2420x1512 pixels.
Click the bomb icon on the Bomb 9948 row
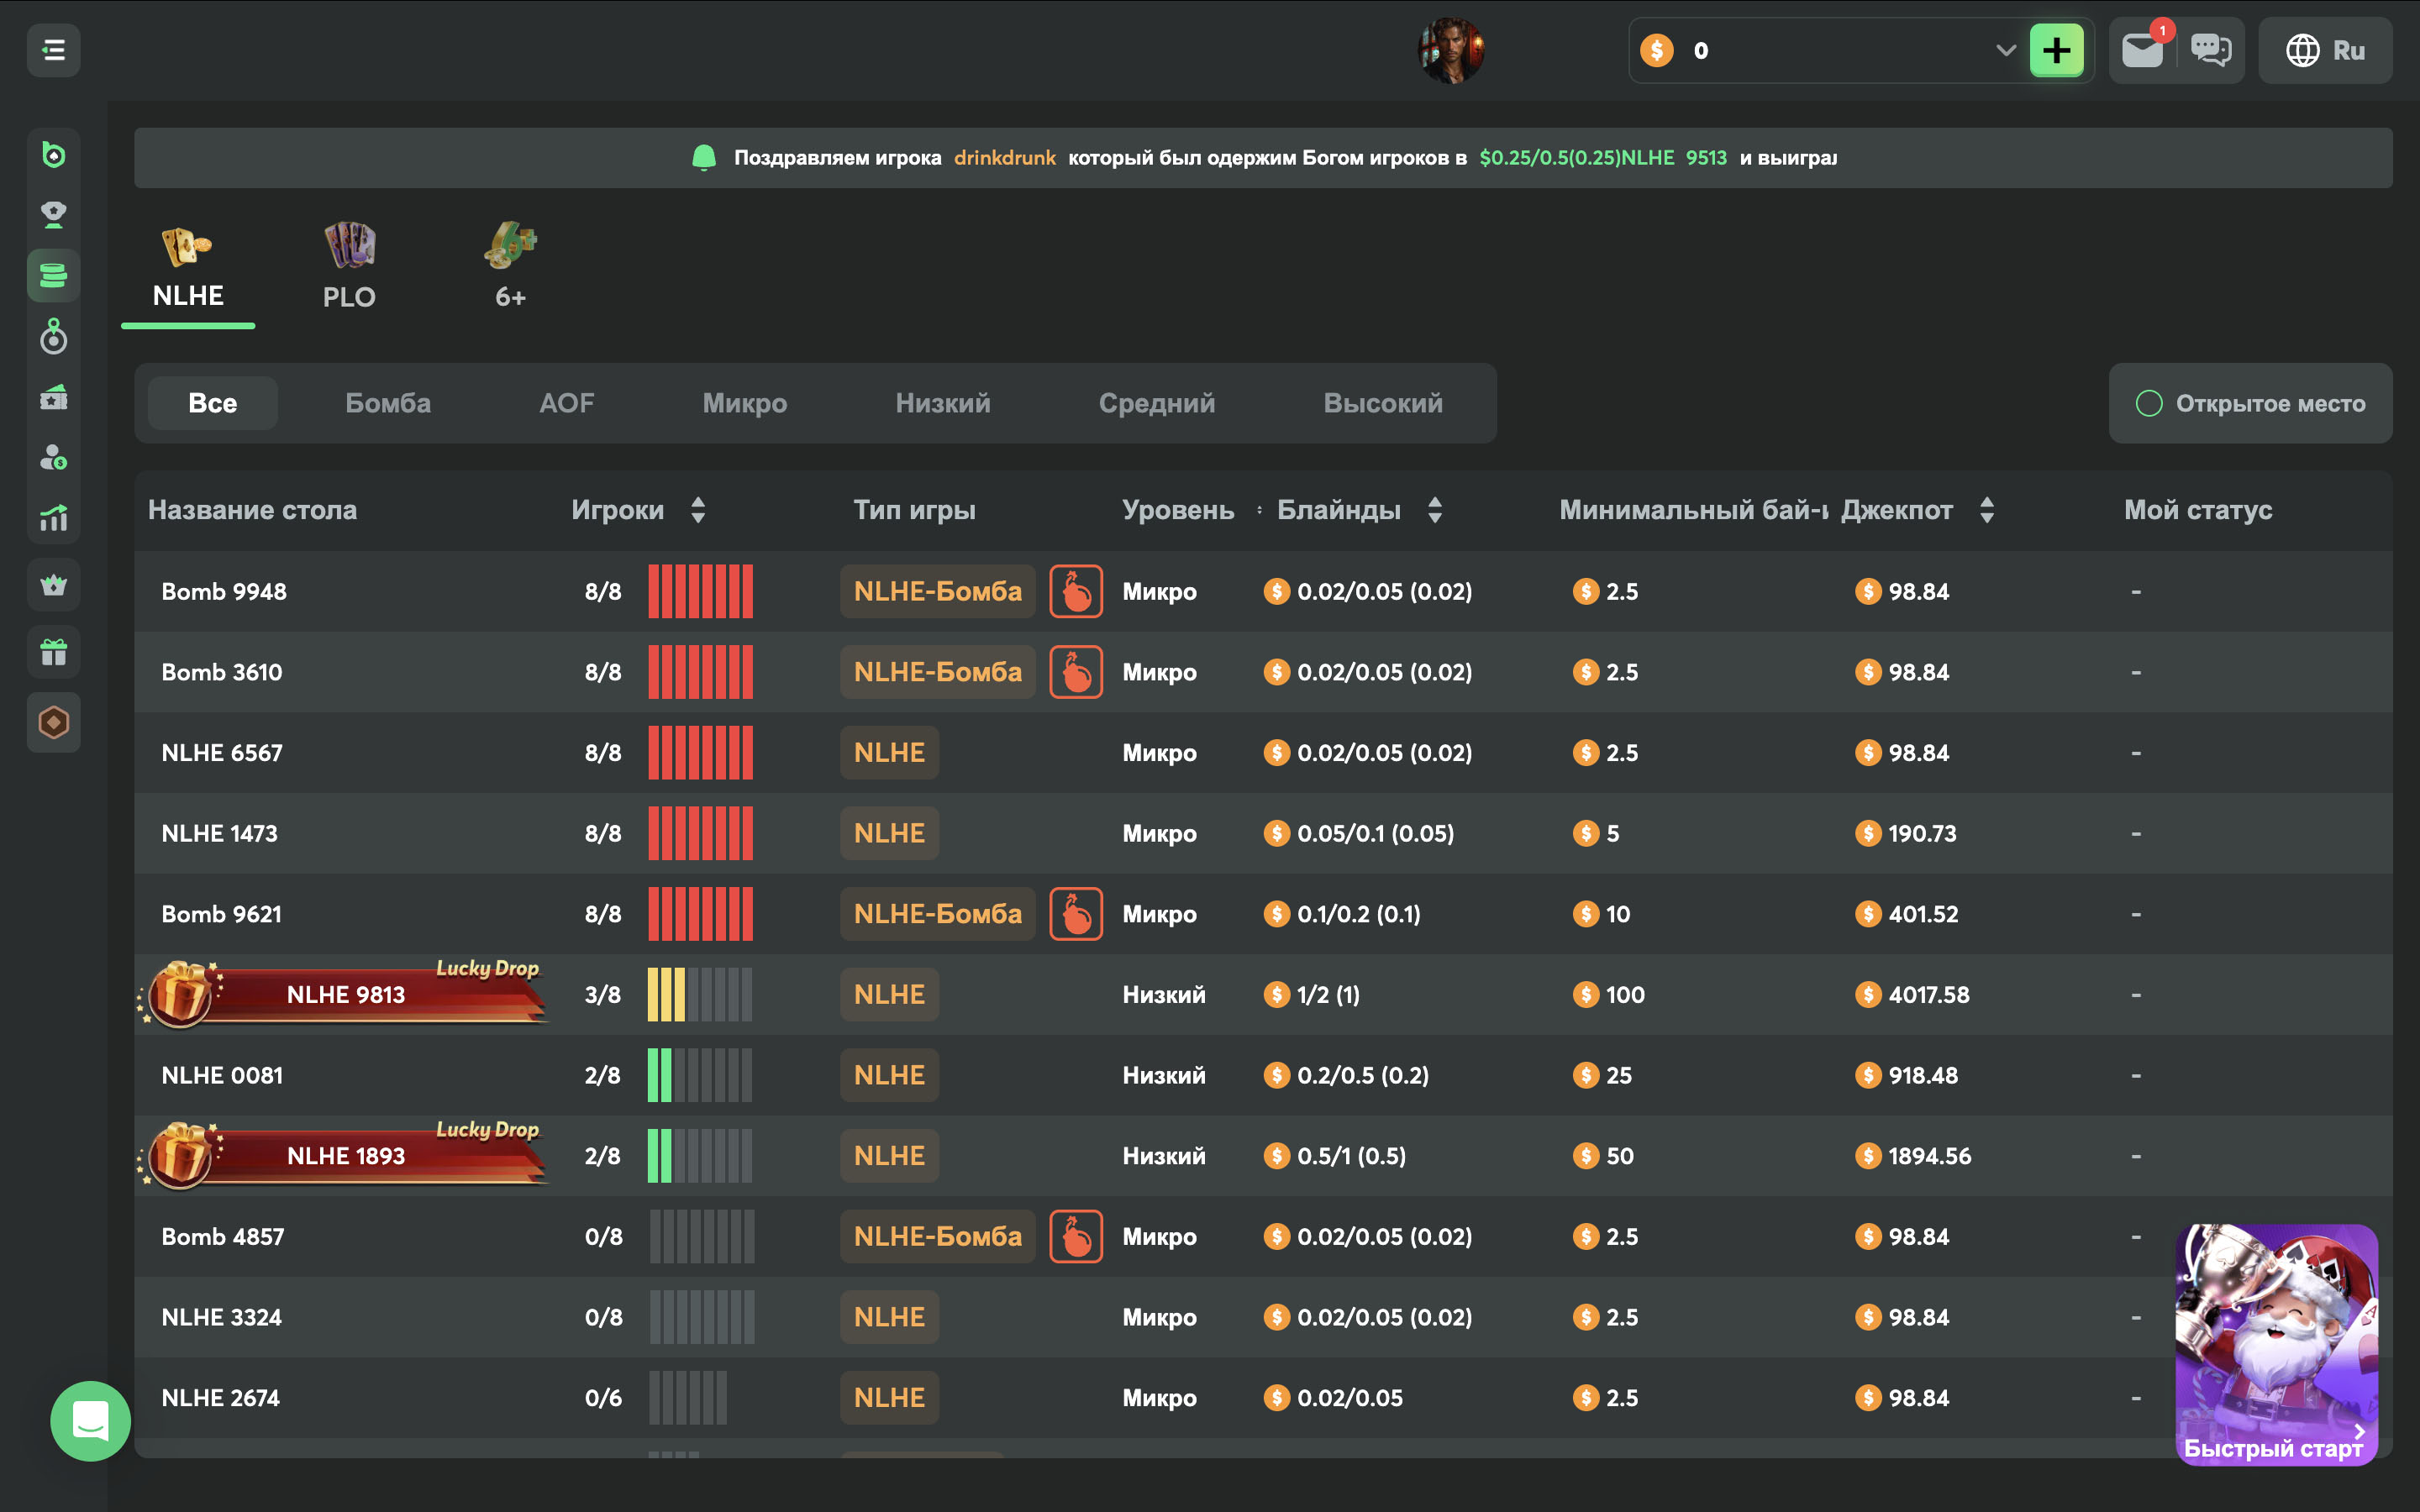tap(1075, 591)
